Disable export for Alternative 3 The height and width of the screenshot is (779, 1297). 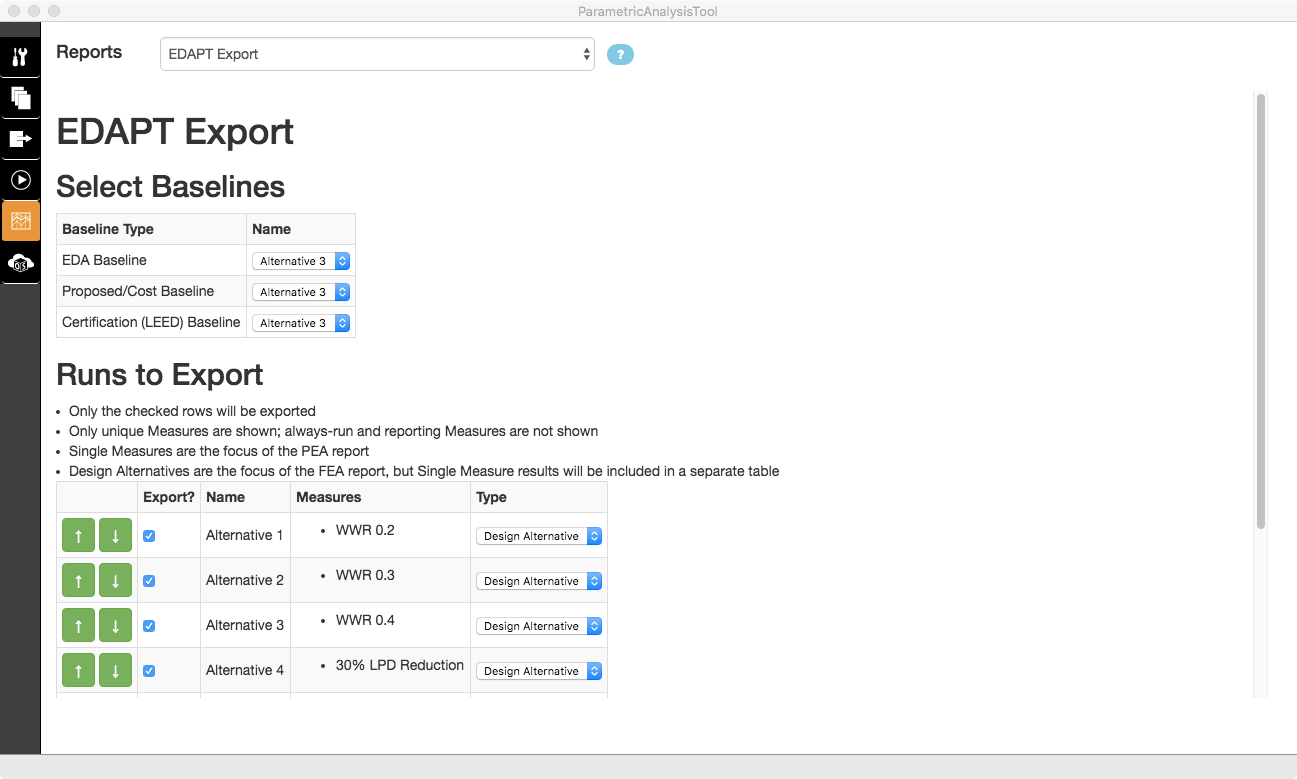click(x=149, y=625)
